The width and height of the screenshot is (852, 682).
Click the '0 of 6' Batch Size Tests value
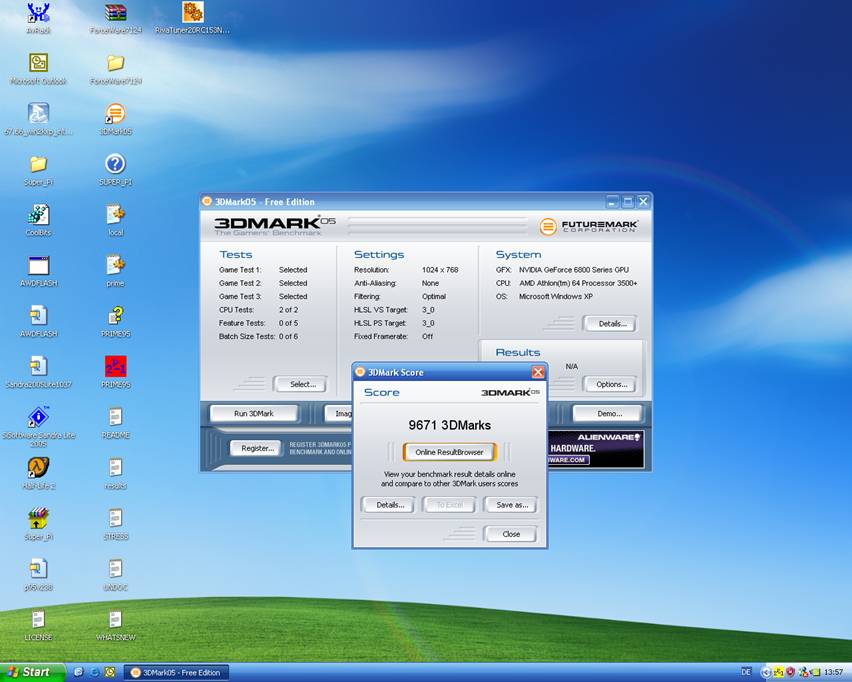289,336
